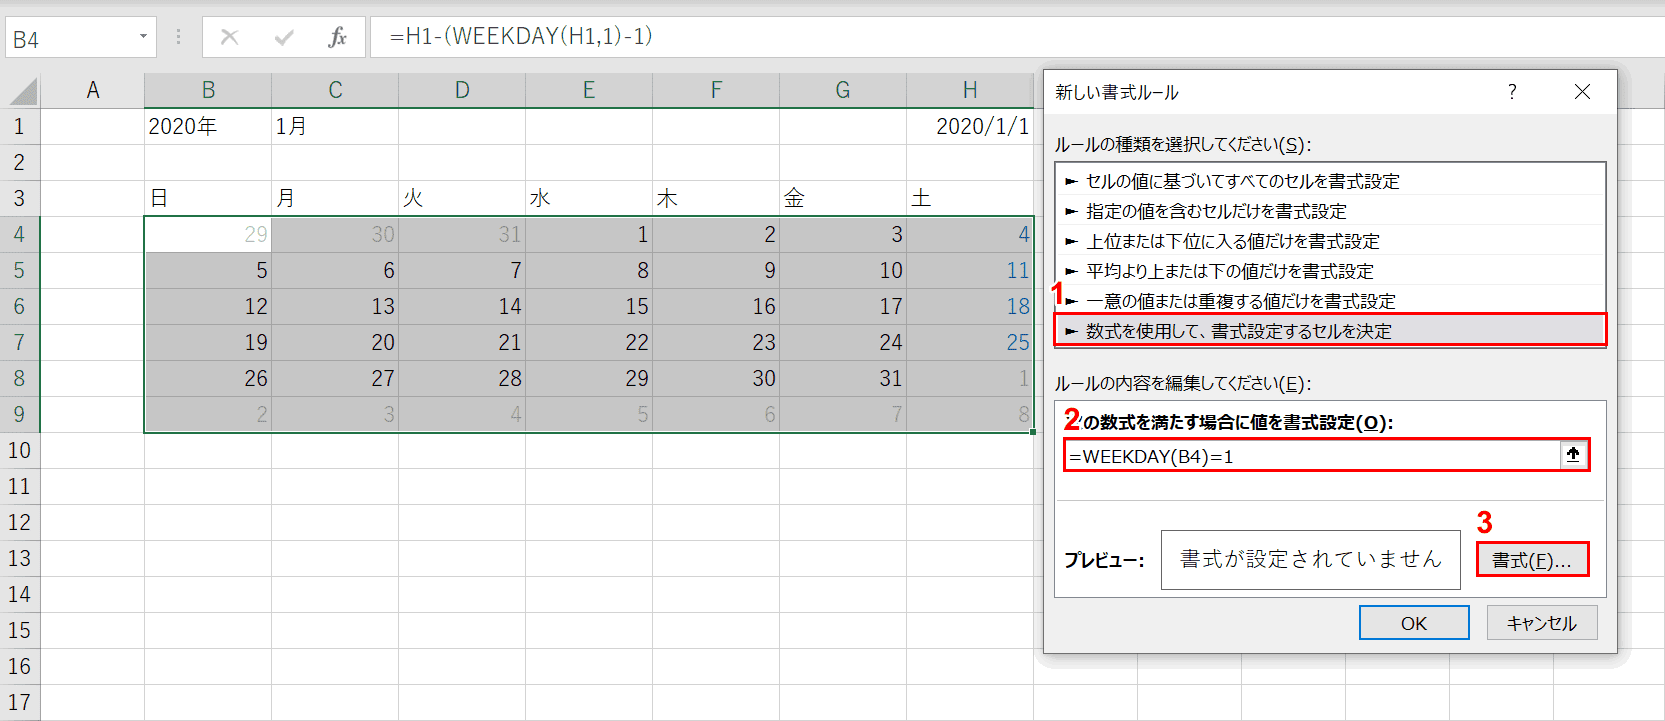Select row header 13
The height and width of the screenshot is (721, 1665).
(x=19, y=558)
